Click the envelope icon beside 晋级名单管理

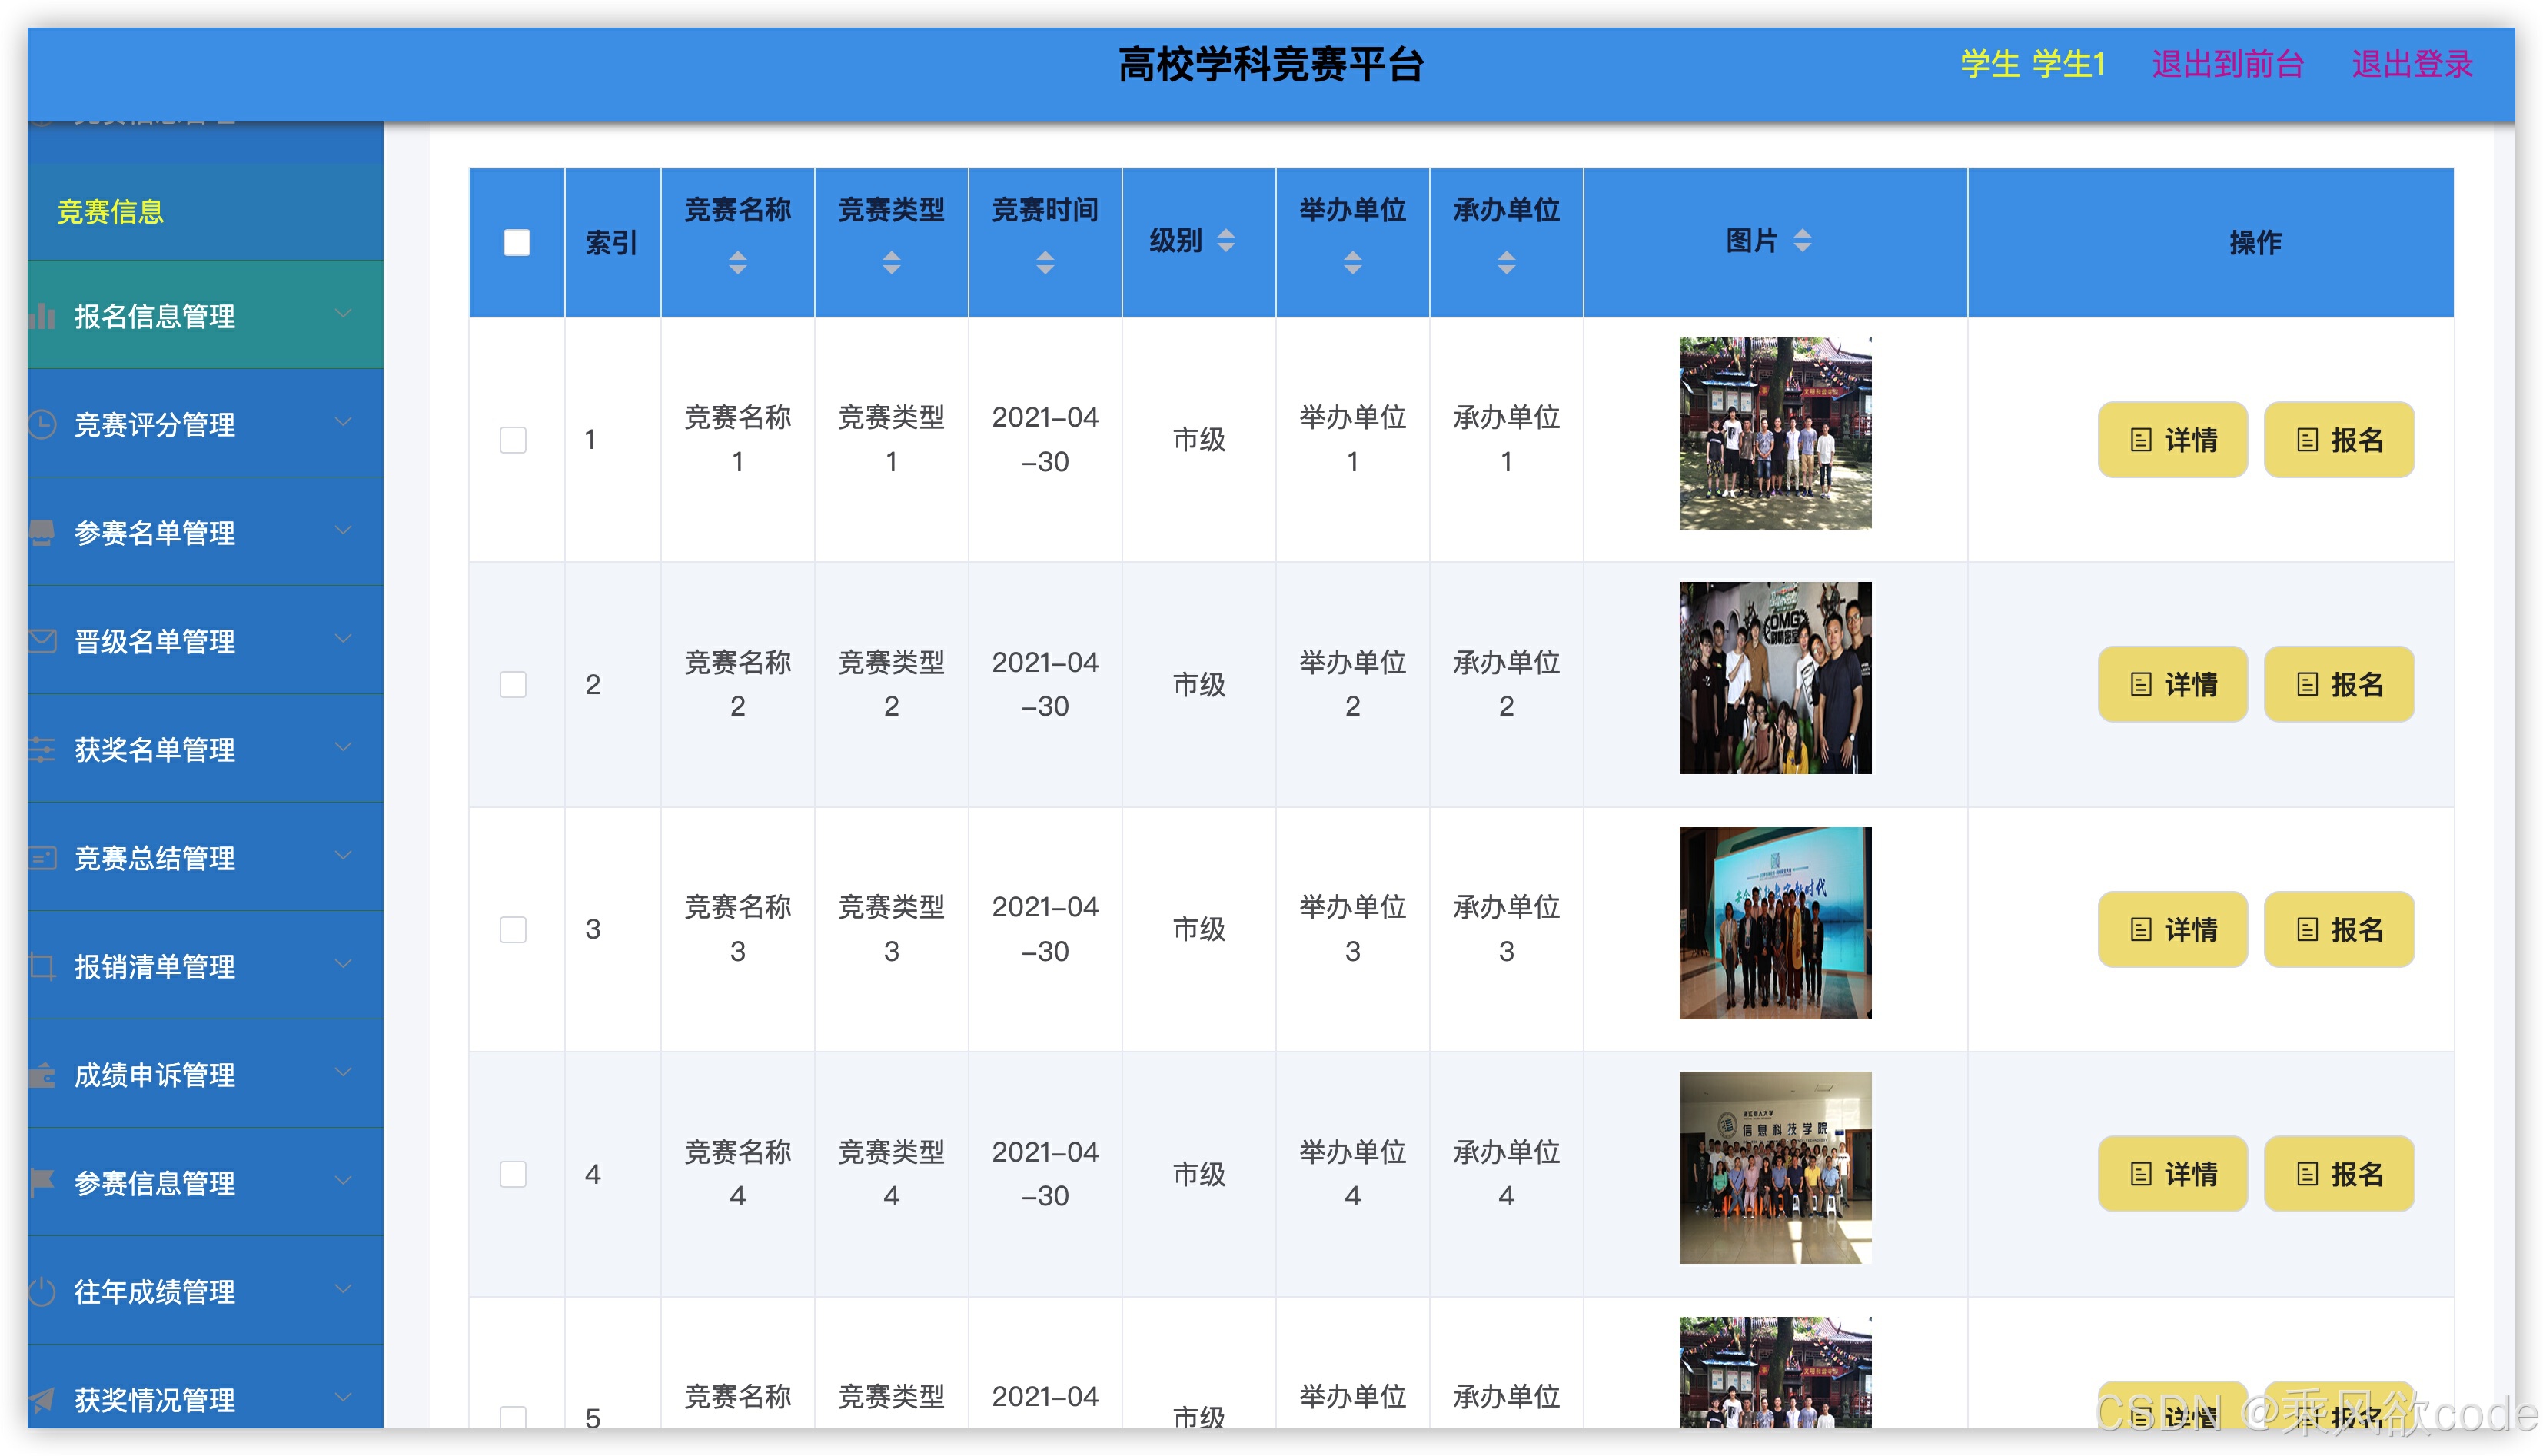coord(42,641)
